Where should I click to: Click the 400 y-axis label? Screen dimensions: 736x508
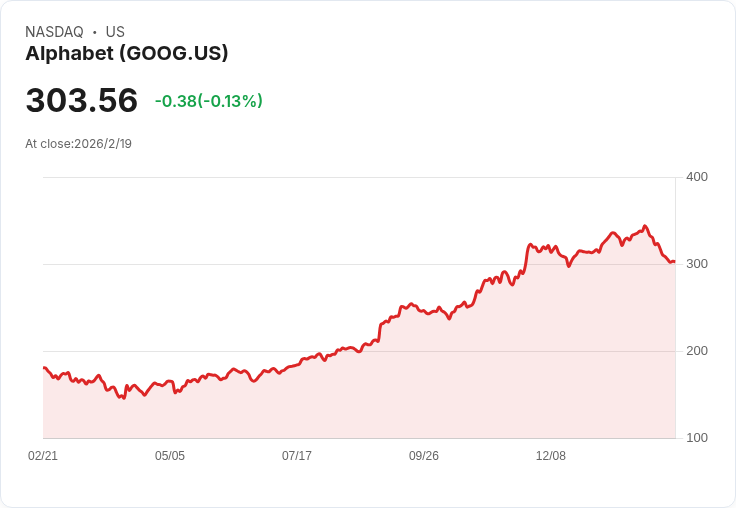coord(696,177)
